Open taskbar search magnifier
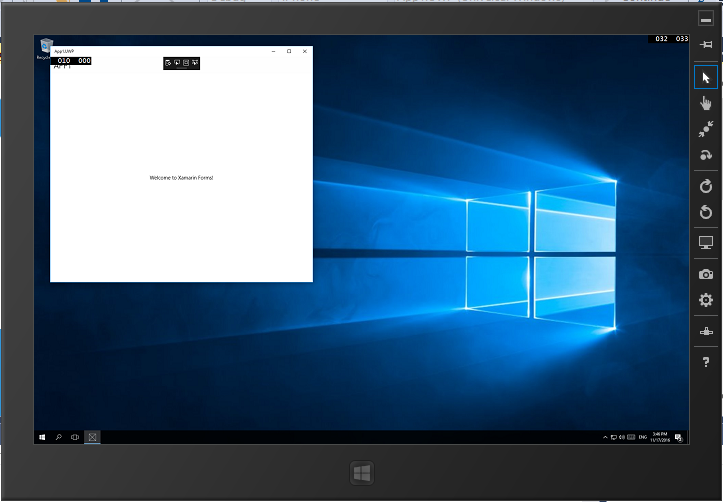 59,437
